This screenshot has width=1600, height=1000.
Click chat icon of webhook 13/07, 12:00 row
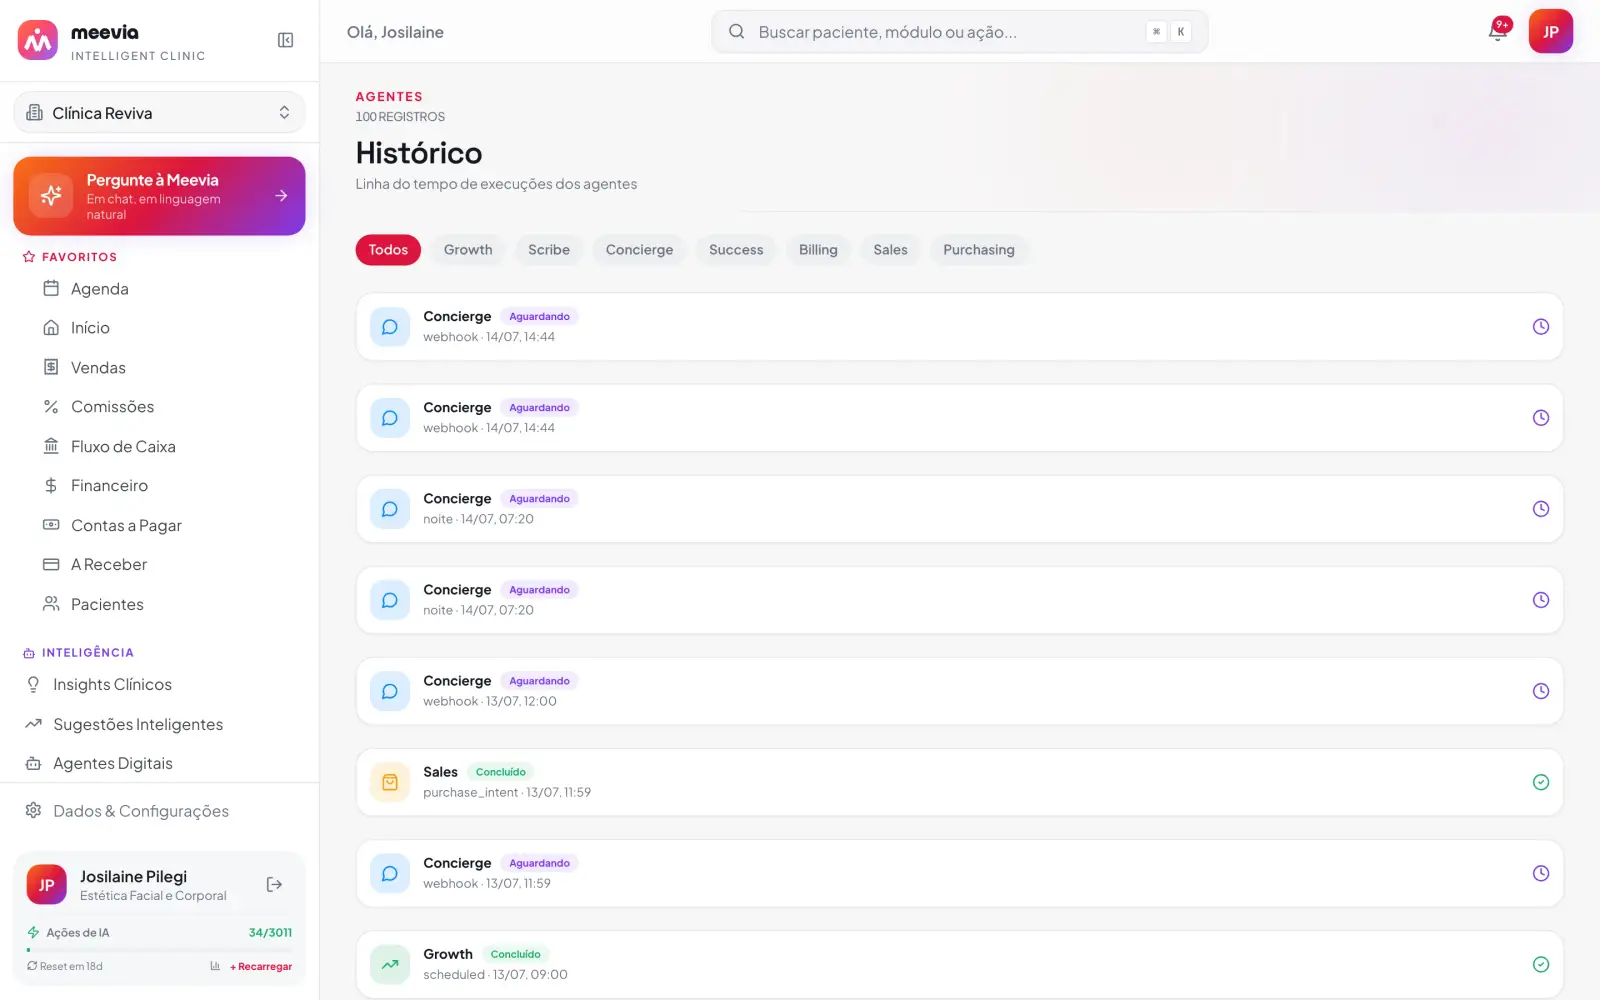pos(390,691)
